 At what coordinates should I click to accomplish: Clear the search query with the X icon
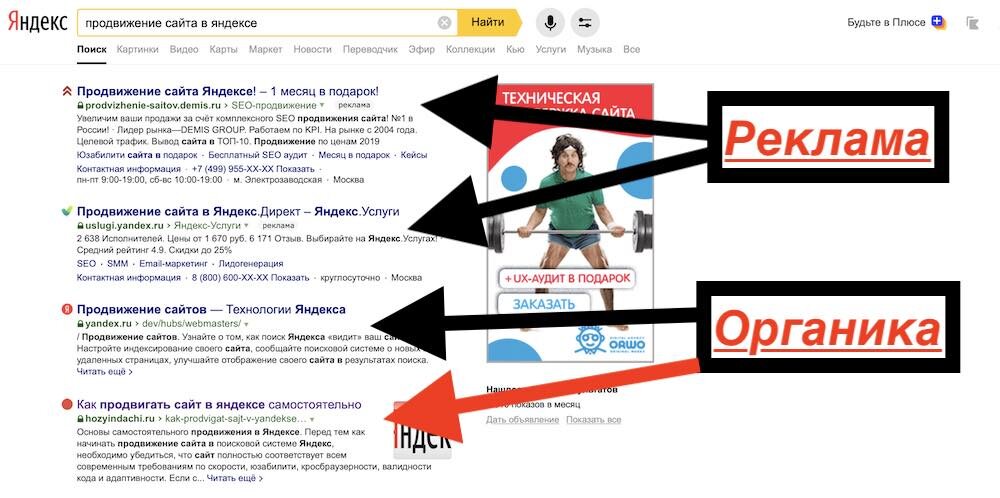(445, 23)
